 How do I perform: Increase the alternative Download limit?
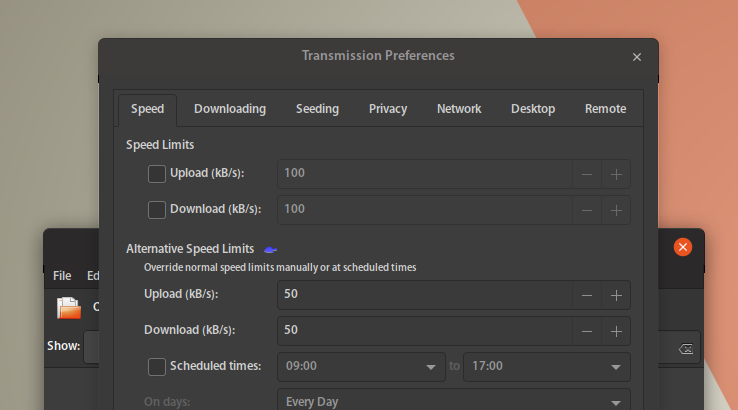click(x=616, y=331)
